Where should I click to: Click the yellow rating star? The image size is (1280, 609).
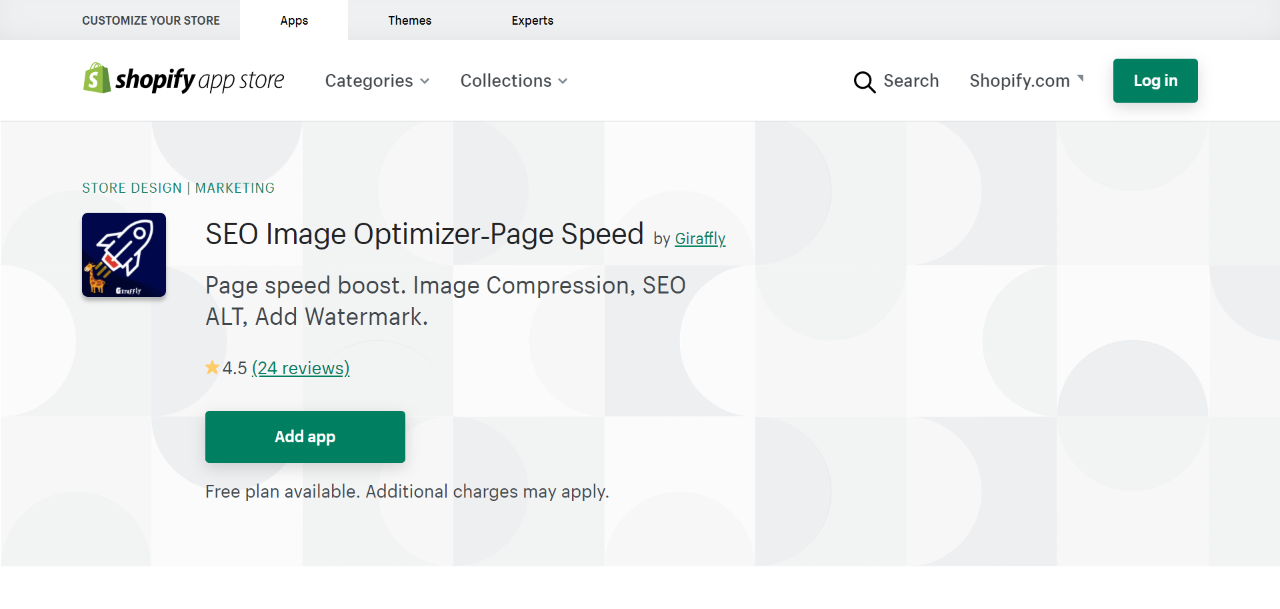(x=212, y=368)
